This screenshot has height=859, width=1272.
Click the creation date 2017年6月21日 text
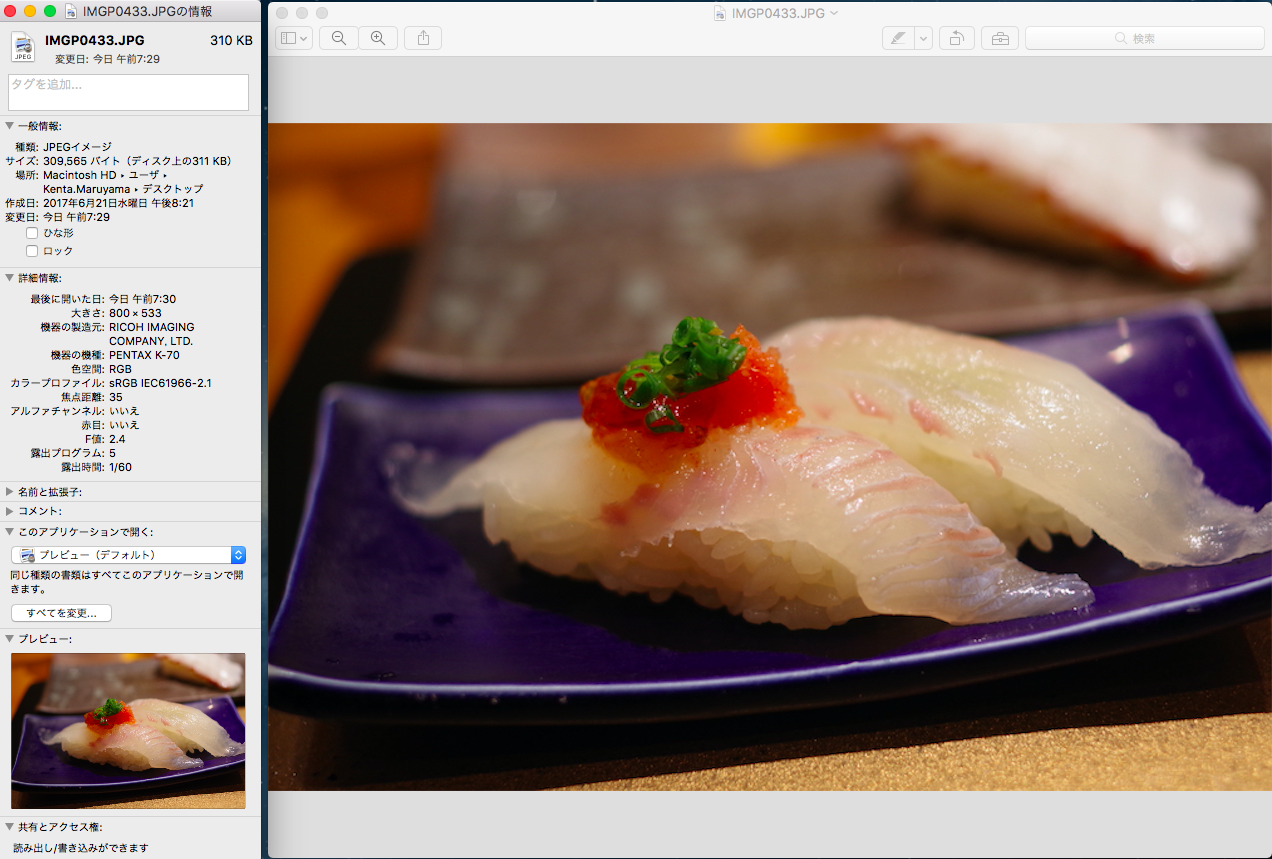[x=118, y=203]
